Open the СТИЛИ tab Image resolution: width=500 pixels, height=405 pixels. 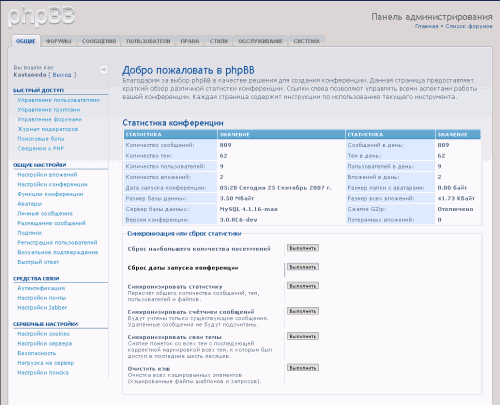pos(219,41)
